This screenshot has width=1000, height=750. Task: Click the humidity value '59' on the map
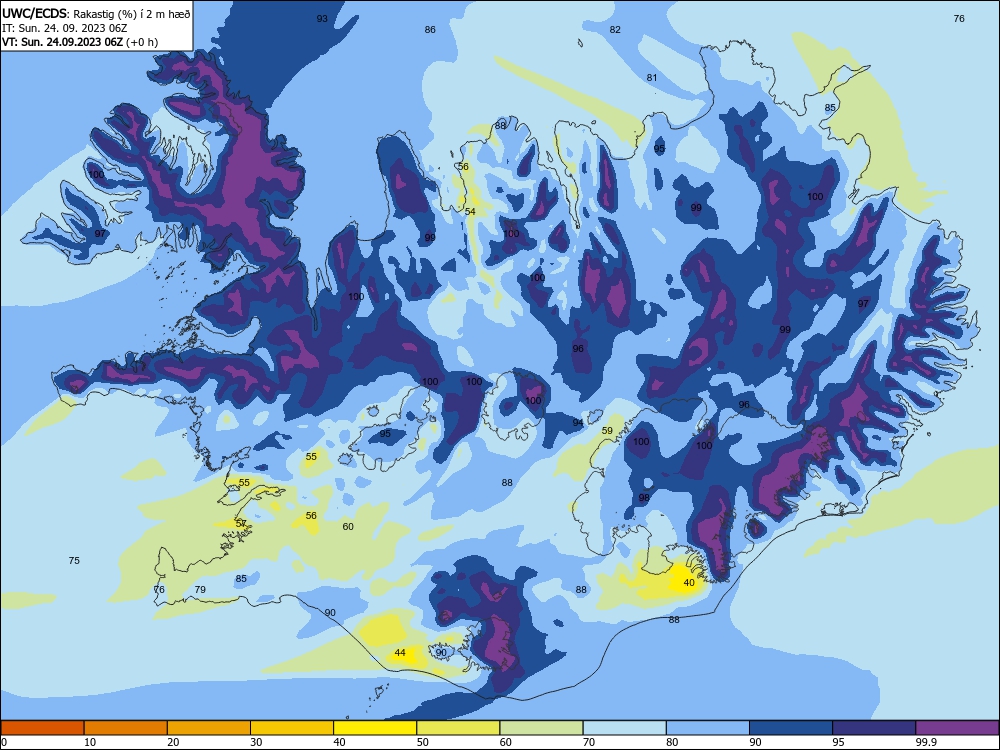pos(607,430)
